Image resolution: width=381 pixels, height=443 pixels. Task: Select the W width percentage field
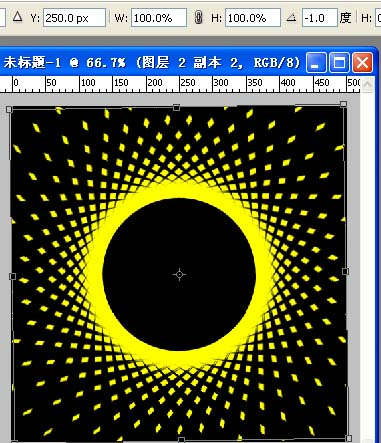pos(159,18)
